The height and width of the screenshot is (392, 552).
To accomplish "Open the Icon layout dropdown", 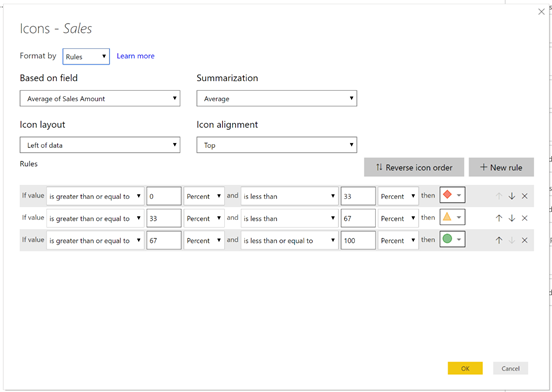I will click(100, 145).
